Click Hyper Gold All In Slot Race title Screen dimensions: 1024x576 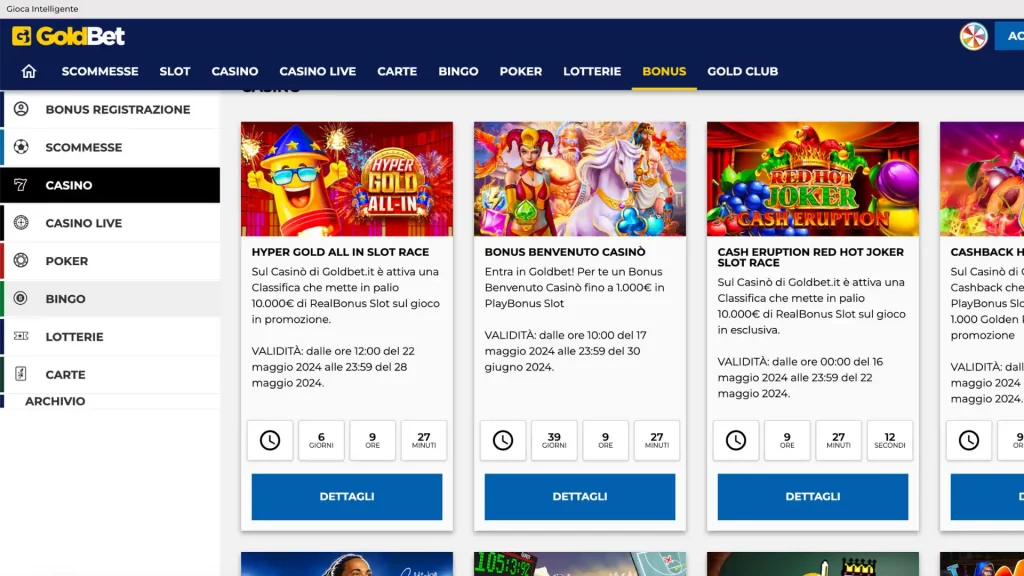coord(340,252)
